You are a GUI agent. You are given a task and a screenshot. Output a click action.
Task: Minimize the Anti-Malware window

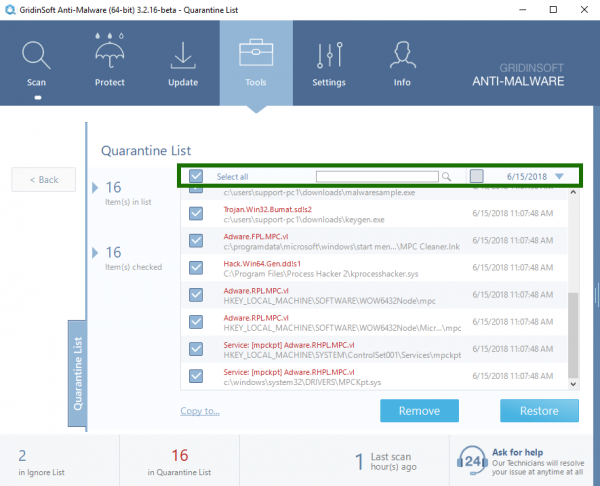(x=522, y=10)
